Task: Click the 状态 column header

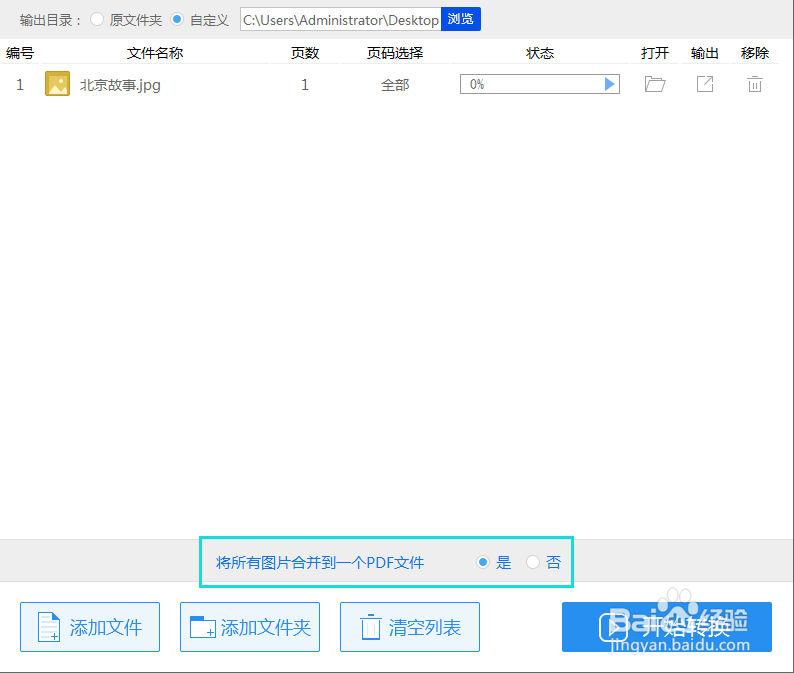Action: pos(540,53)
